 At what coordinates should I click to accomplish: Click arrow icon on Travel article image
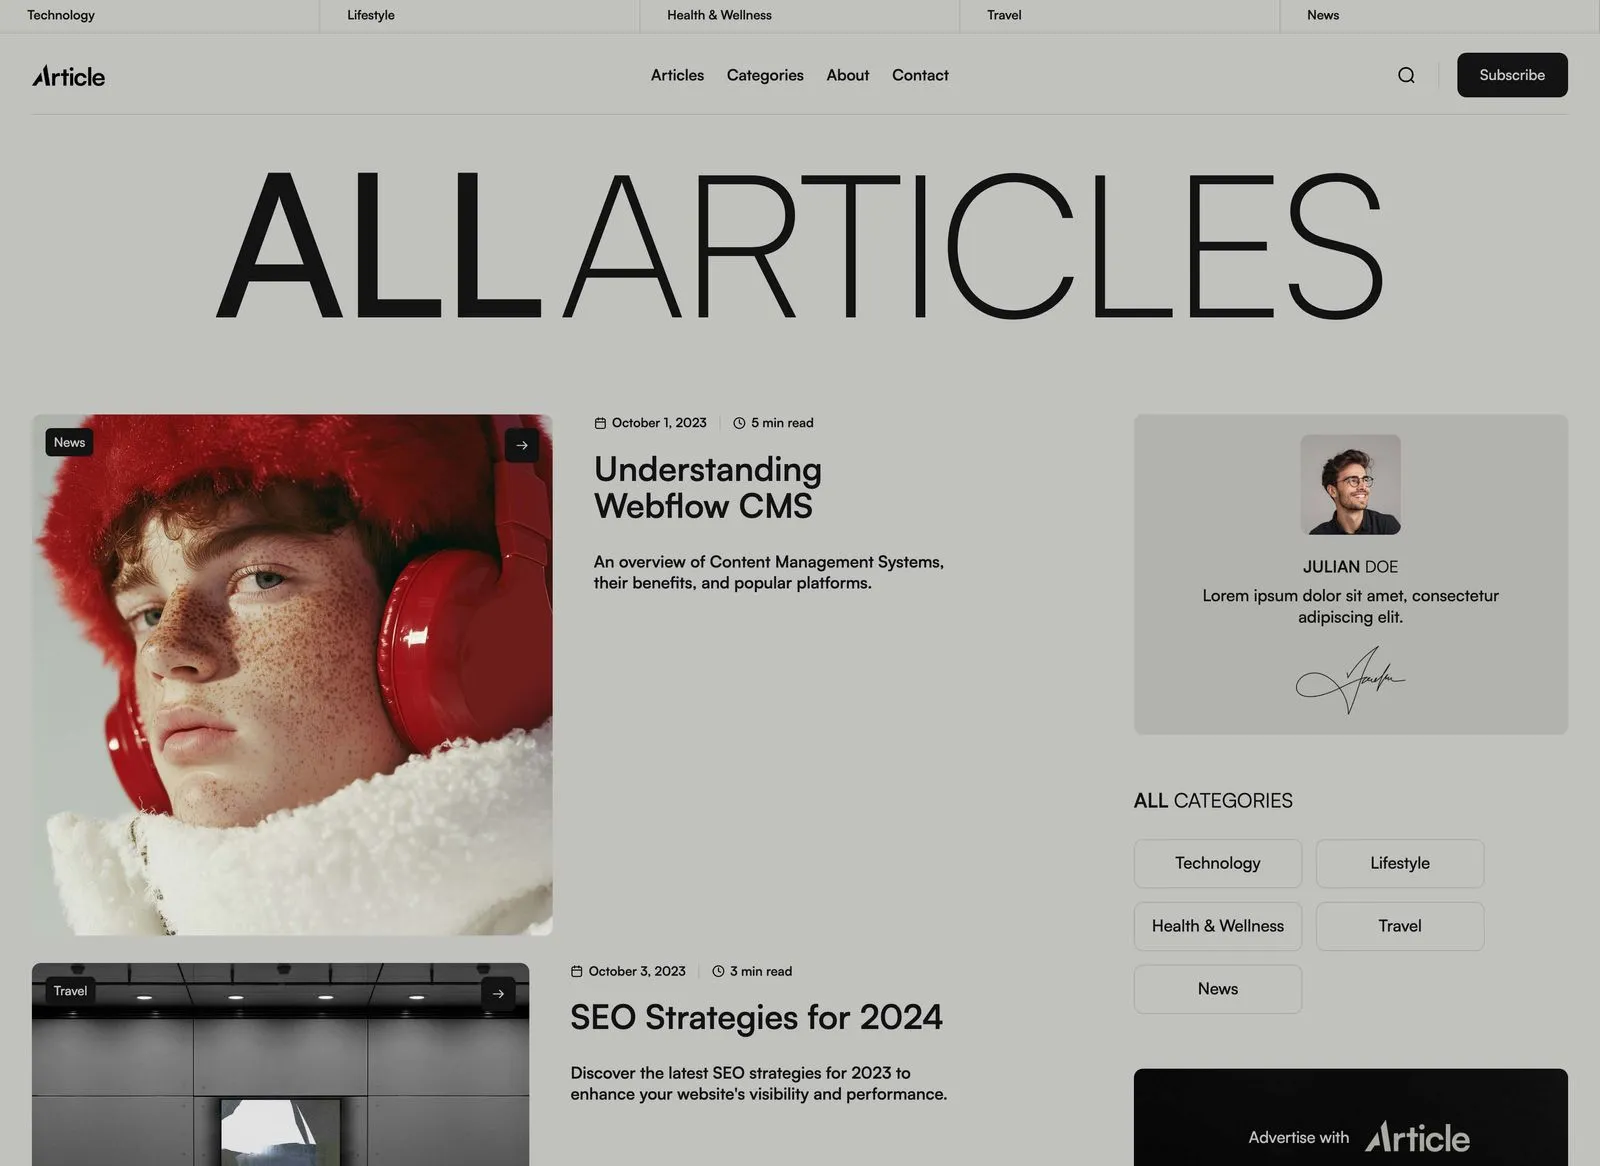coord(498,993)
